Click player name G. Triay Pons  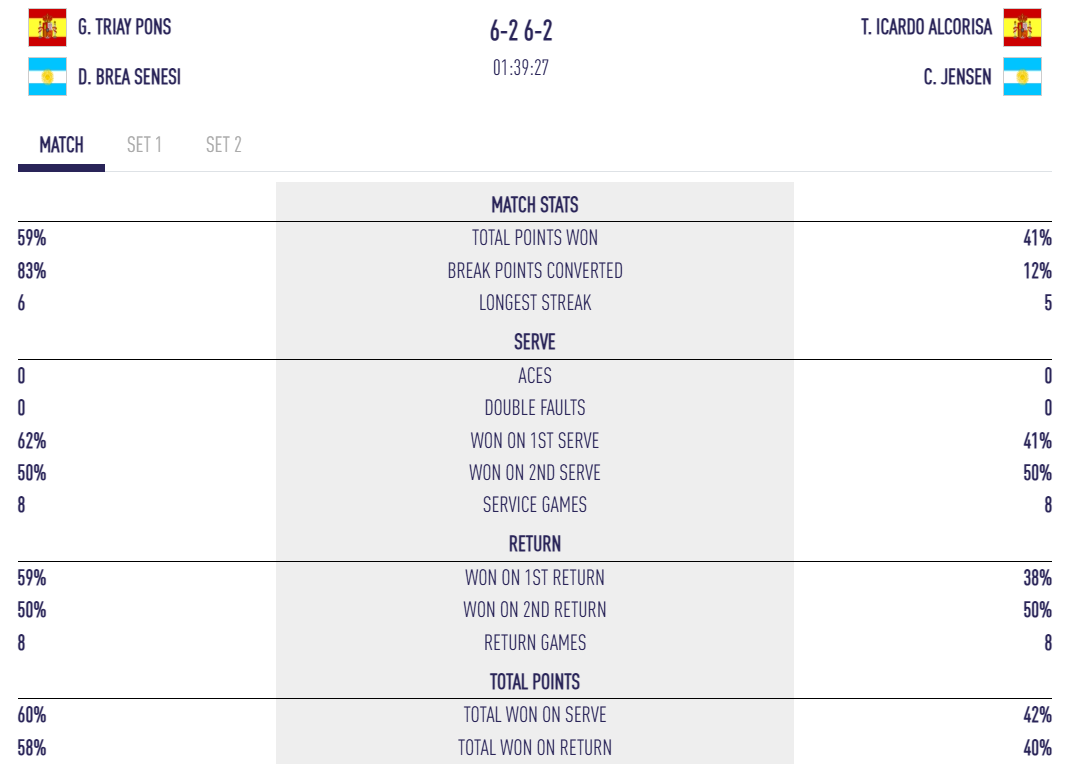(x=124, y=28)
